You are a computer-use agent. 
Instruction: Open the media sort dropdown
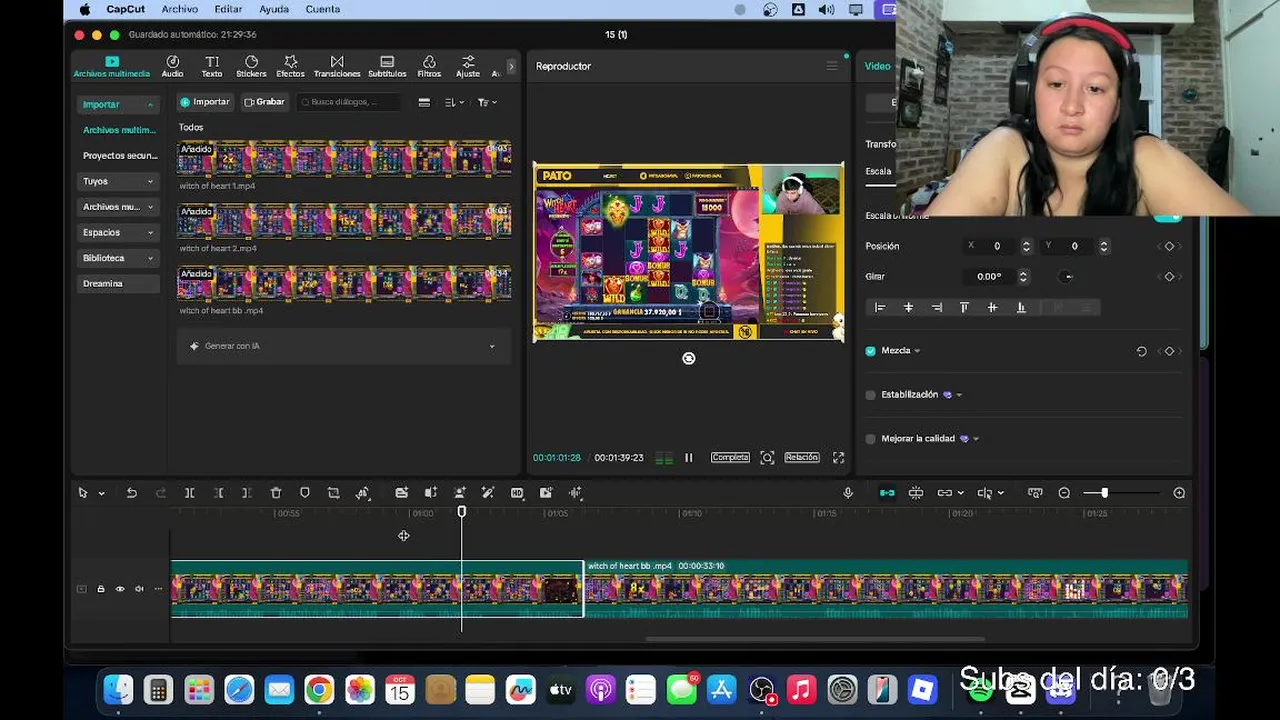coord(454,102)
